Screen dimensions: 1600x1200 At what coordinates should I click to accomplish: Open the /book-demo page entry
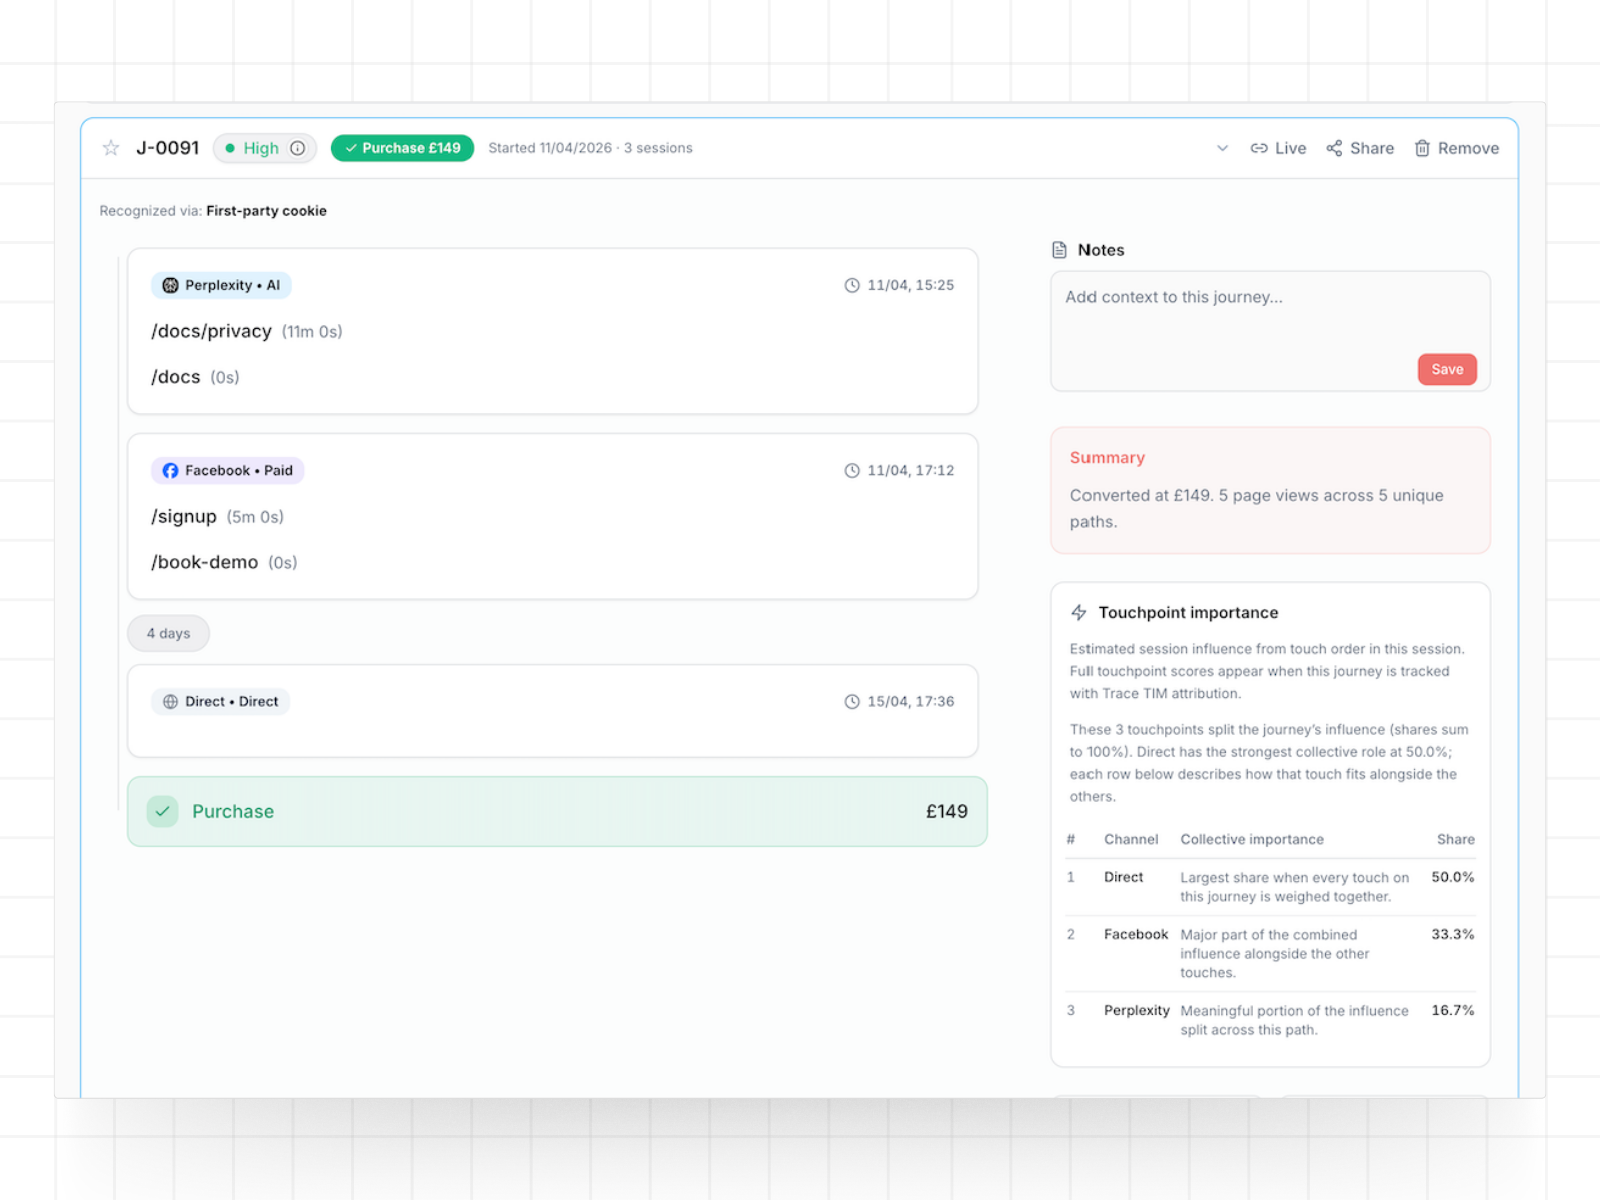point(204,562)
